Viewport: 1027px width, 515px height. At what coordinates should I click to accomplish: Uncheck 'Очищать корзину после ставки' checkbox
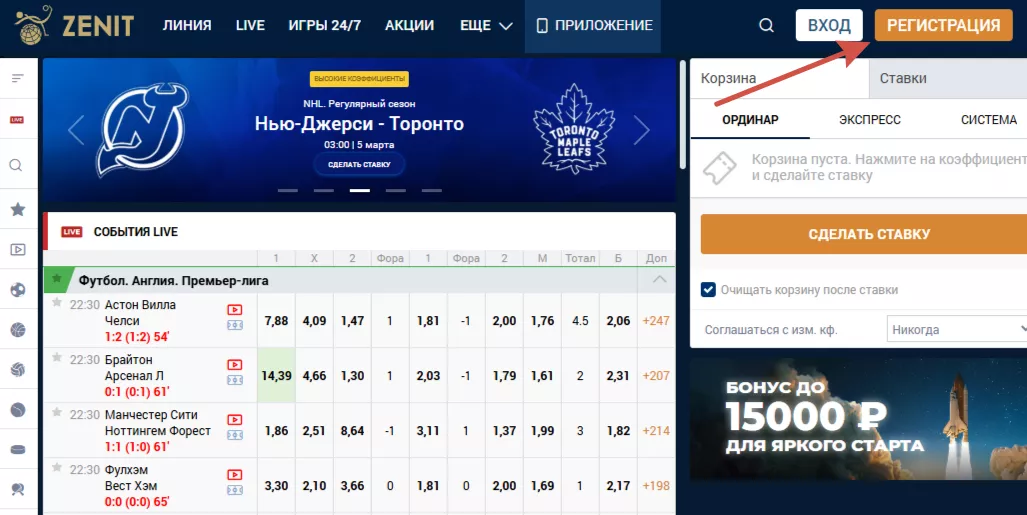point(708,290)
